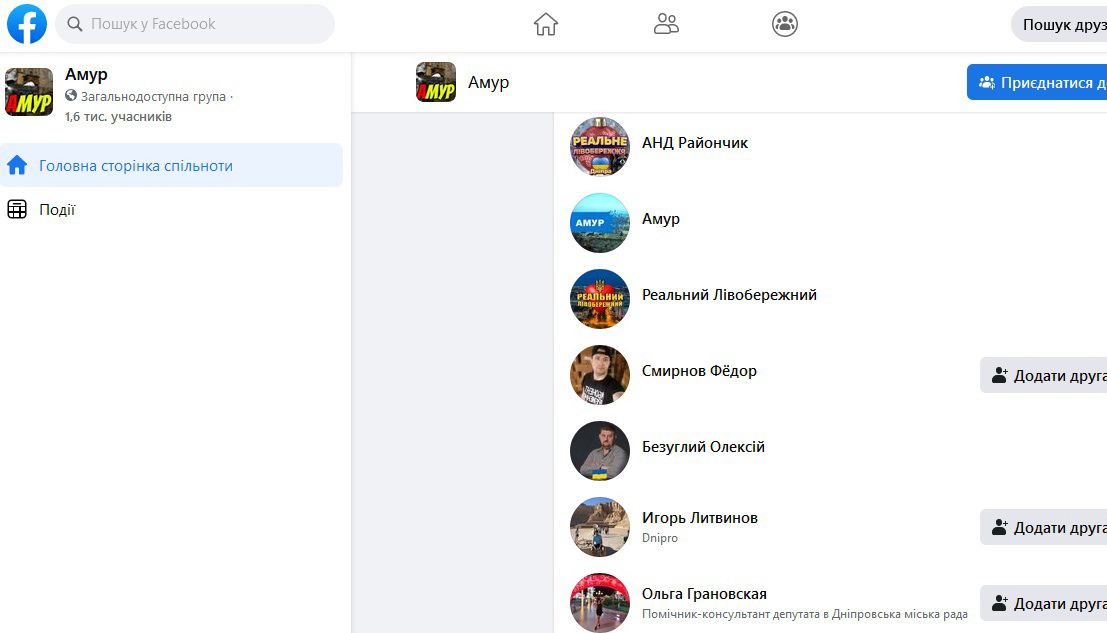The height and width of the screenshot is (633, 1107).
Task: Click Dnipro under Игорь Литвинов
Action: coord(659,538)
